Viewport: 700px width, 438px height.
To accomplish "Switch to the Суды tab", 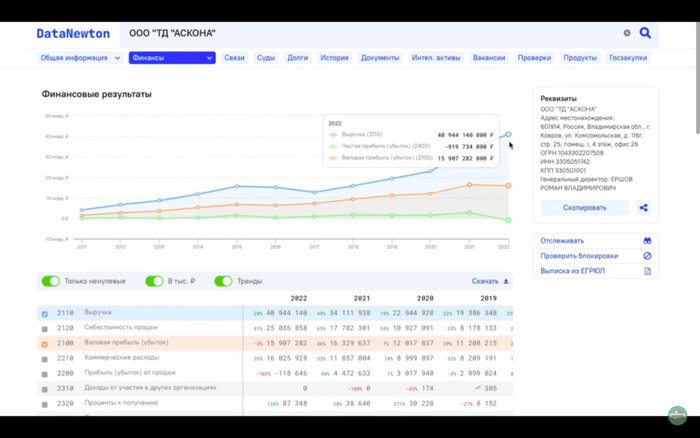I will point(266,58).
